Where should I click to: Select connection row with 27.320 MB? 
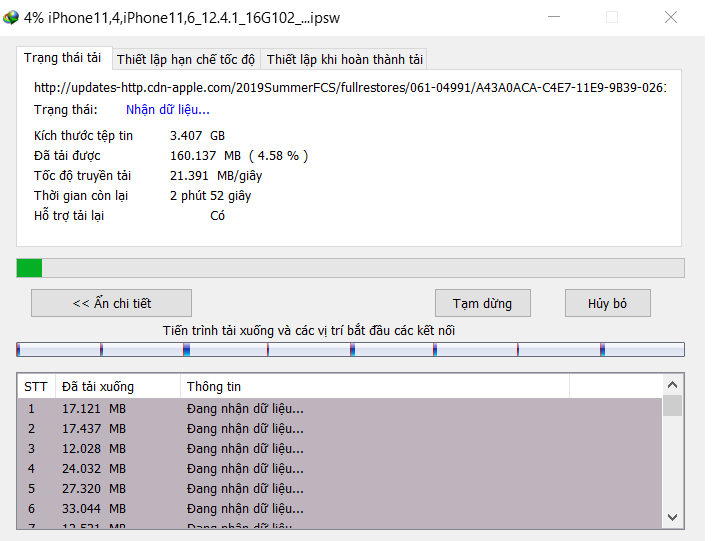tap(340, 489)
